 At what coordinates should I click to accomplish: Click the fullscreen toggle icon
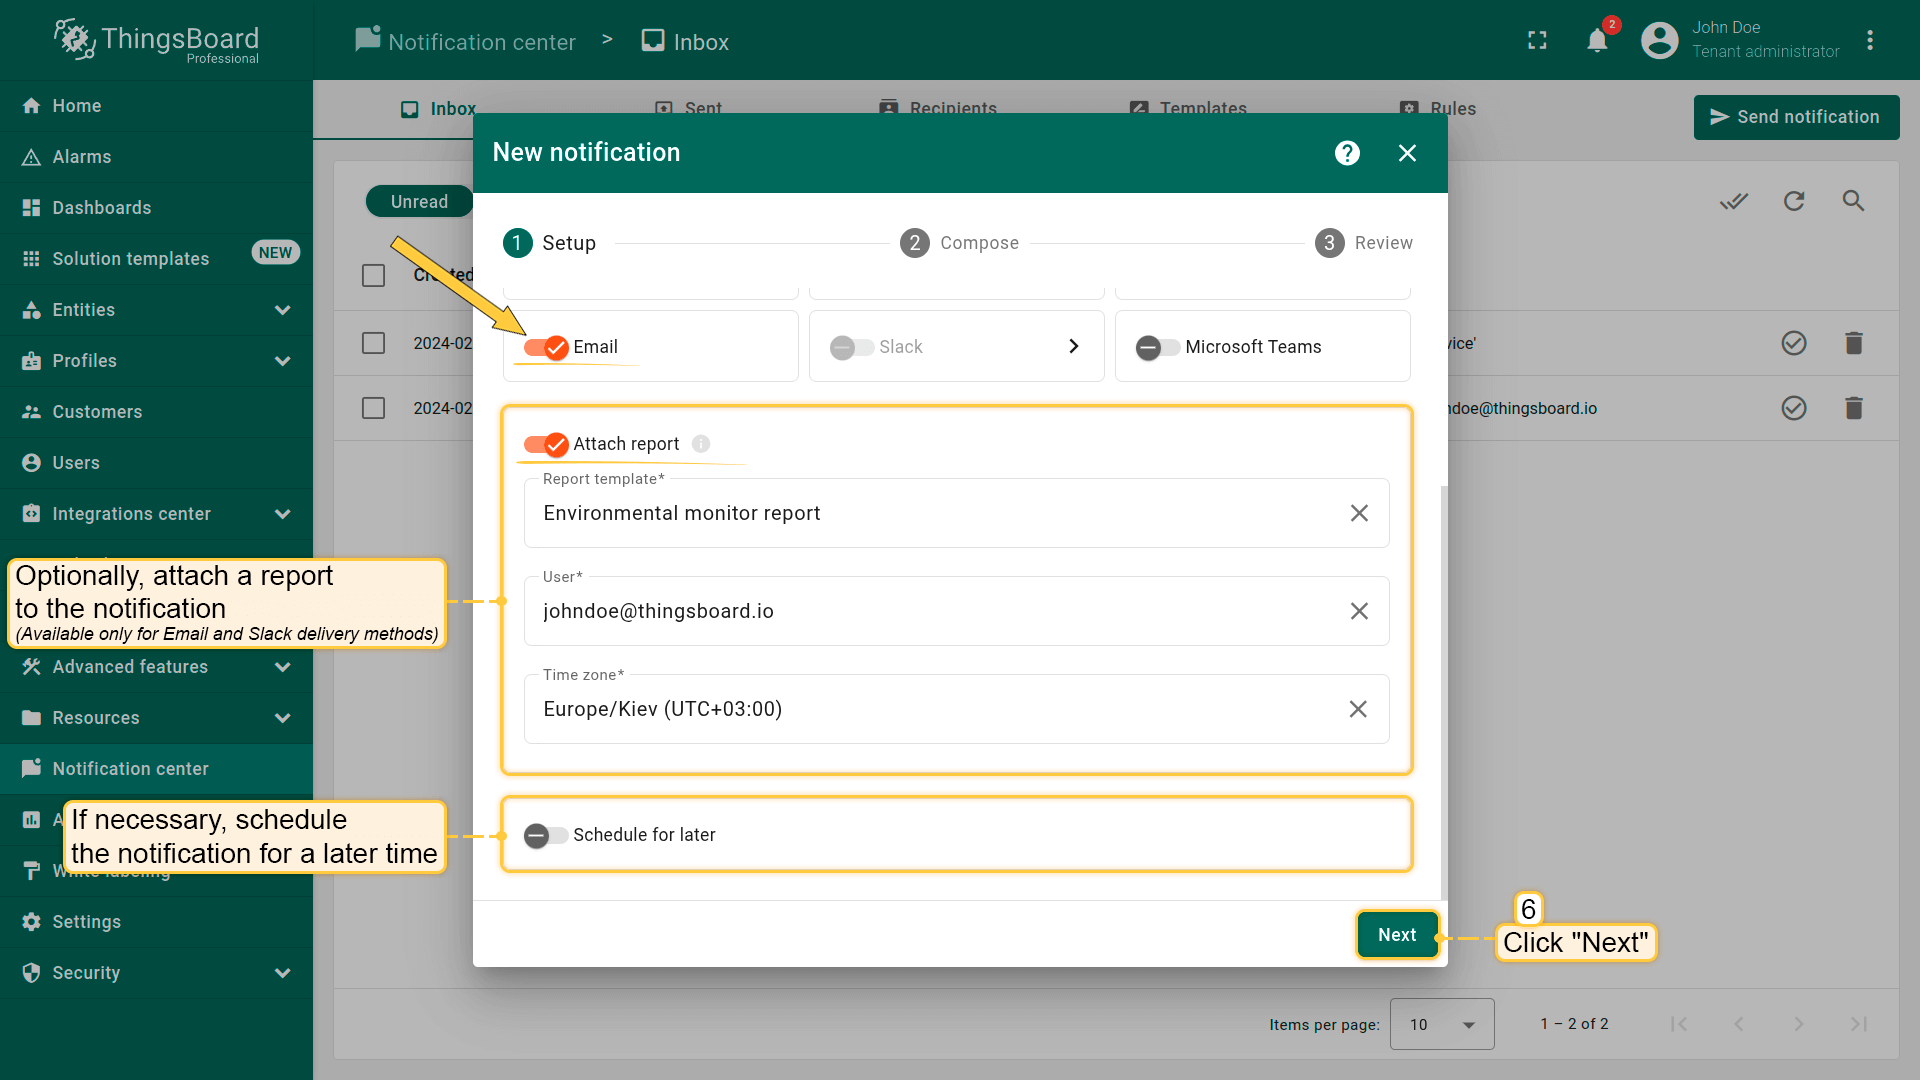tap(1537, 41)
